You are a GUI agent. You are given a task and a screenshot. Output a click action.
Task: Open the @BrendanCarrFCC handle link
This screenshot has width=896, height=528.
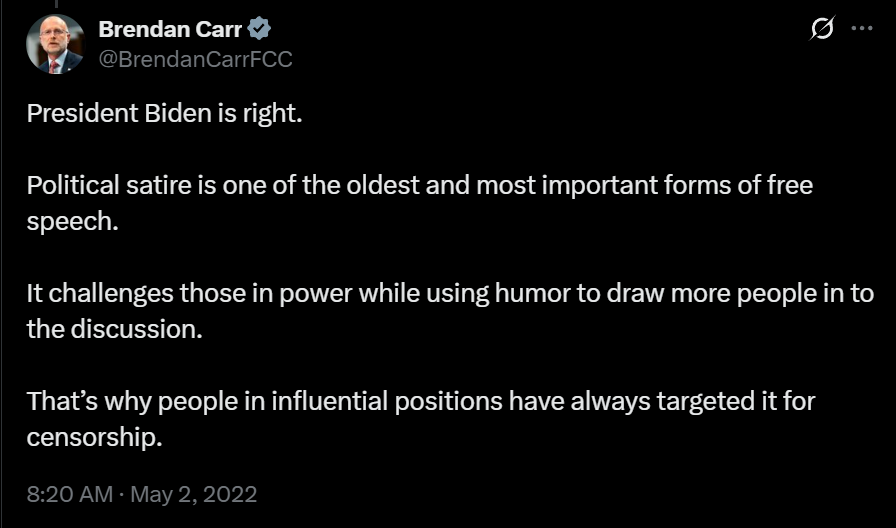tap(195, 59)
